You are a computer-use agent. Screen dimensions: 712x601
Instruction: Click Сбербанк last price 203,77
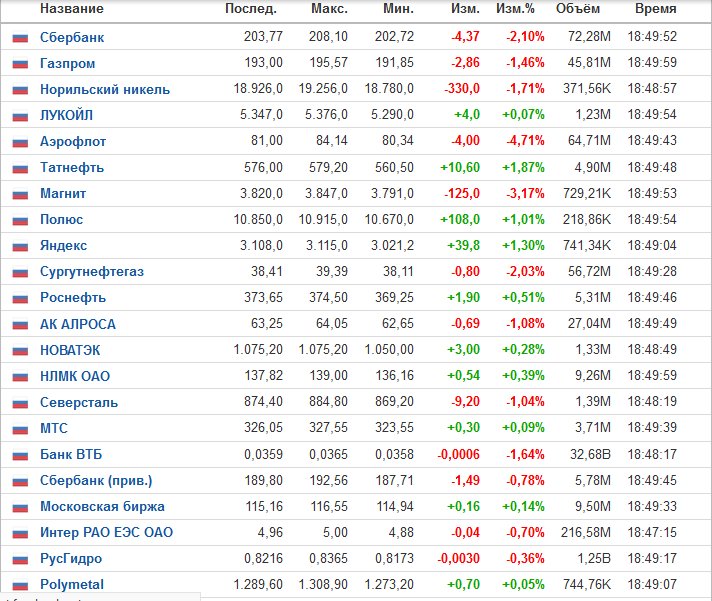(x=263, y=36)
